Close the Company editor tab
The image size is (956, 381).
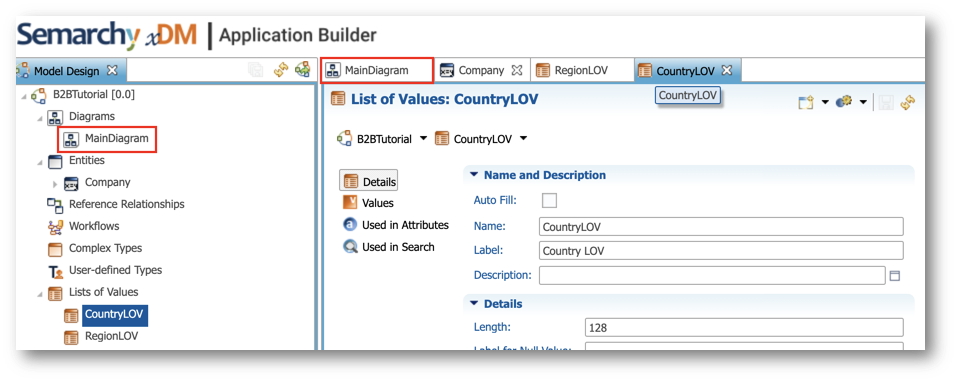[x=517, y=70]
